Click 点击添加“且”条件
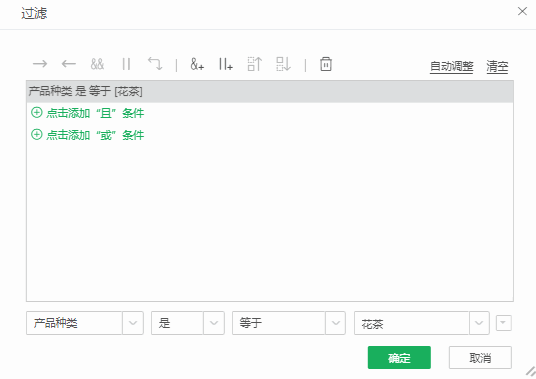 [95, 113]
